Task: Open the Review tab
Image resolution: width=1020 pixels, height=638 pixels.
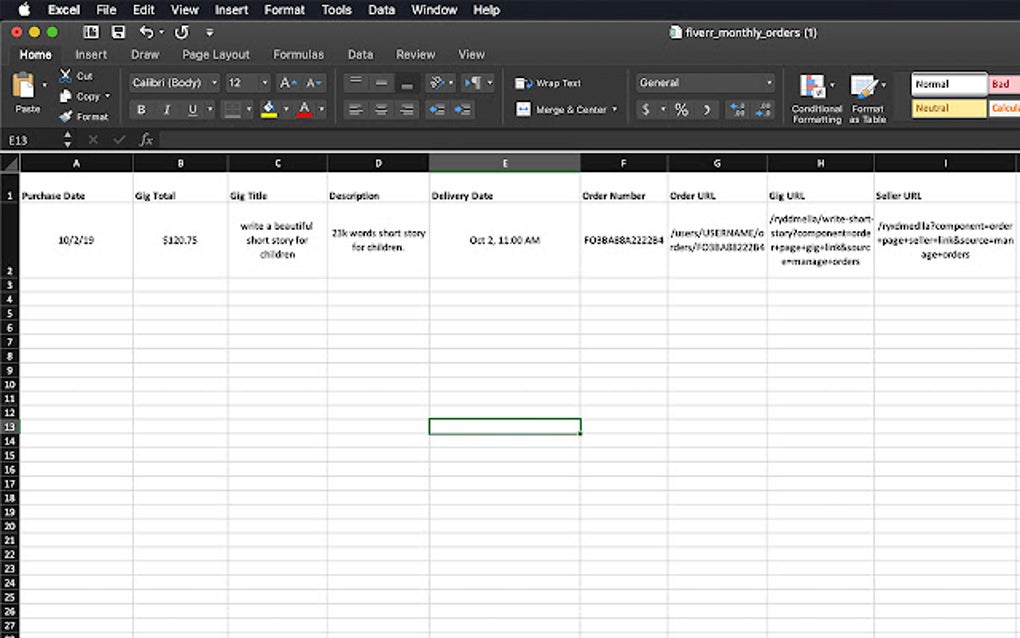Action: pos(415,55)
